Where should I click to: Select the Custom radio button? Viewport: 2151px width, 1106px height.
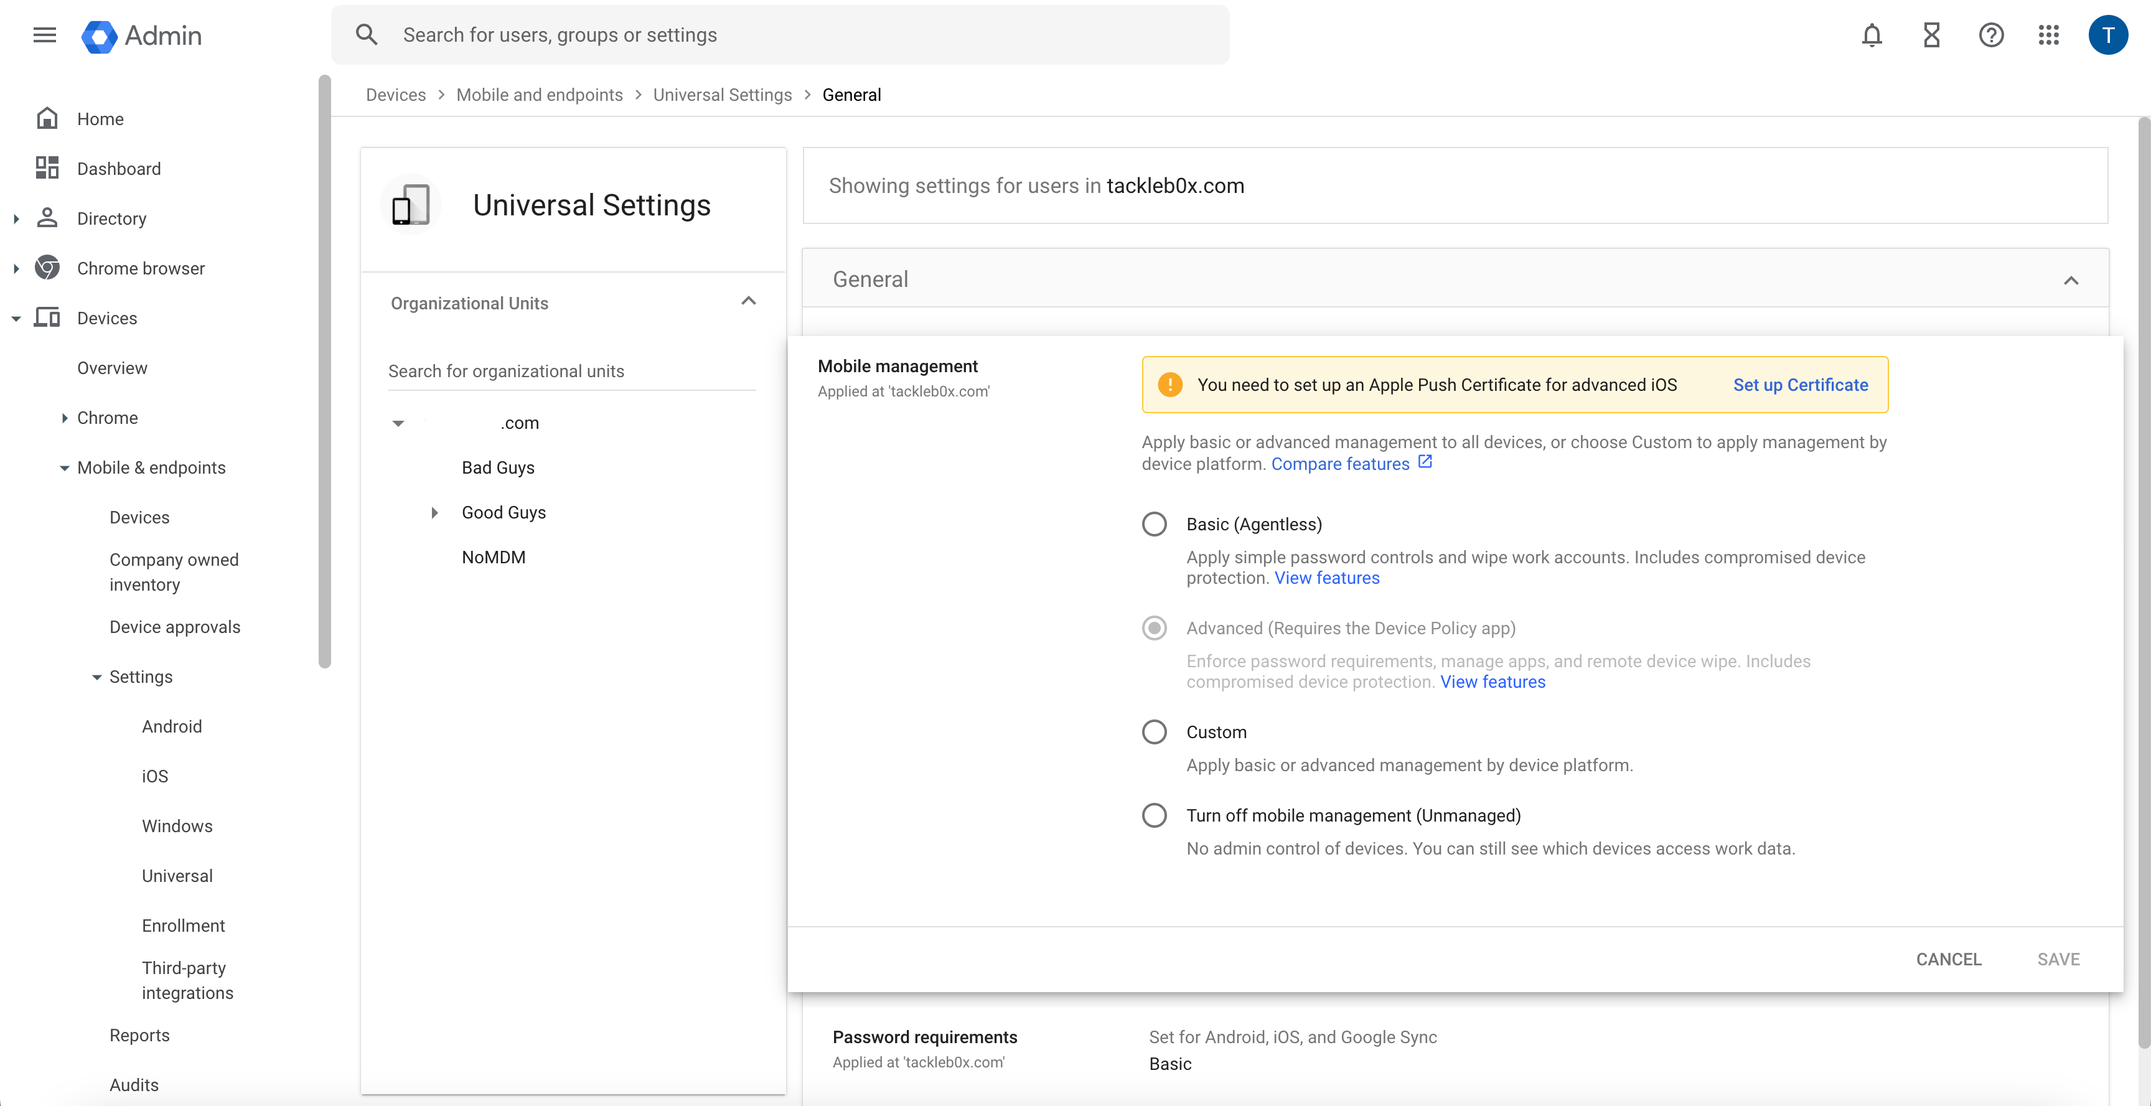[x=1155, y=732]
